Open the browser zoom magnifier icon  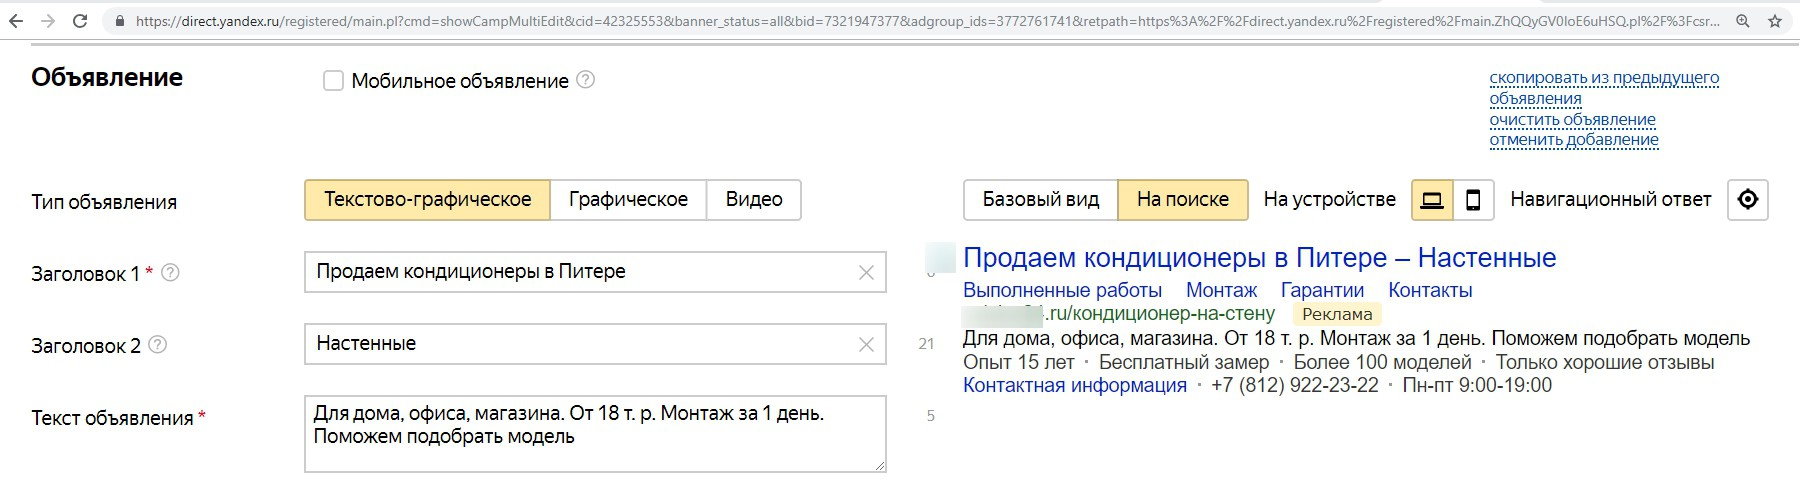click(1743, 21)
